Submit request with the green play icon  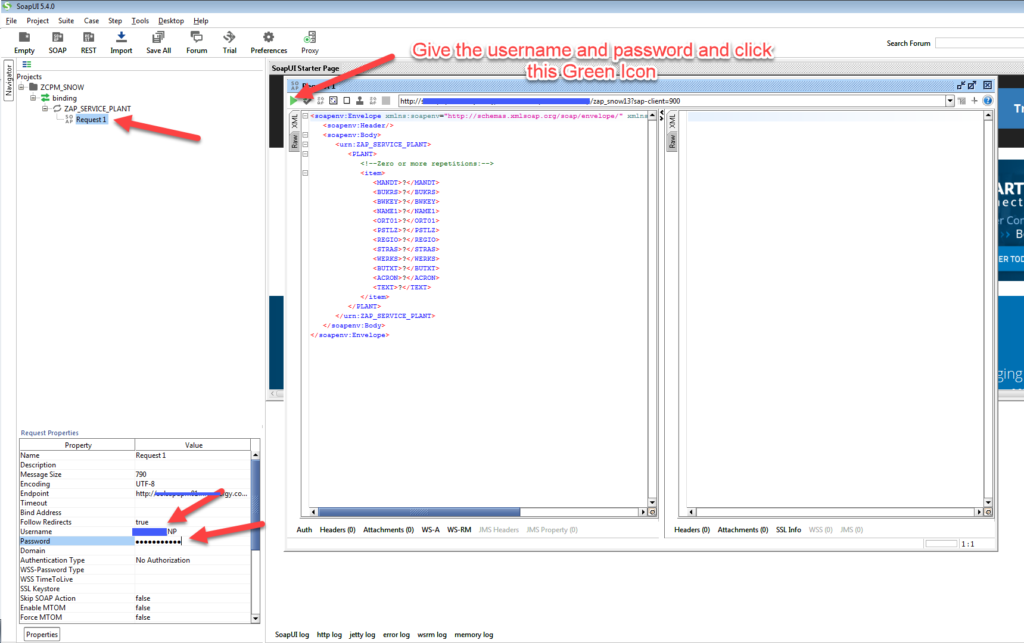point(294,101)
